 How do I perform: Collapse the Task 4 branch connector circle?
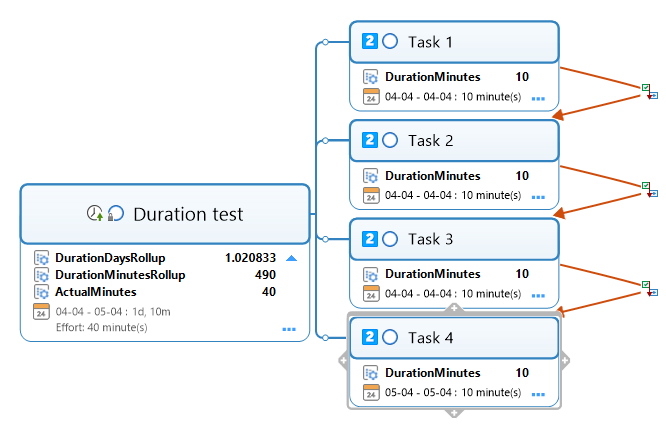tap(325, 338)
